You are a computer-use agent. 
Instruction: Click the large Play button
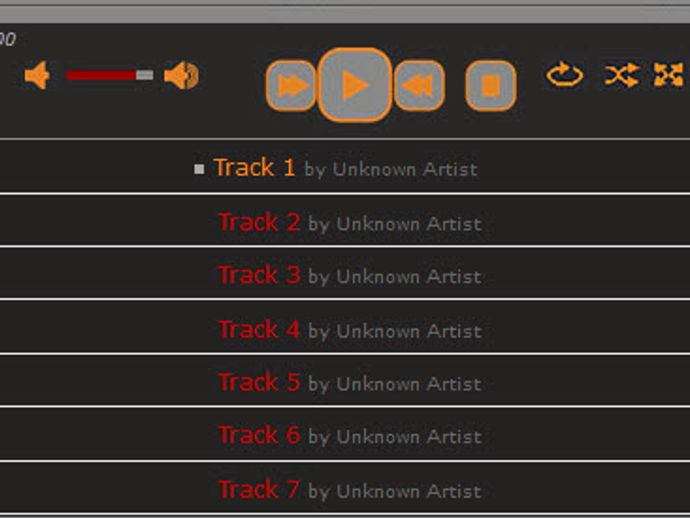tap(355, 85)
